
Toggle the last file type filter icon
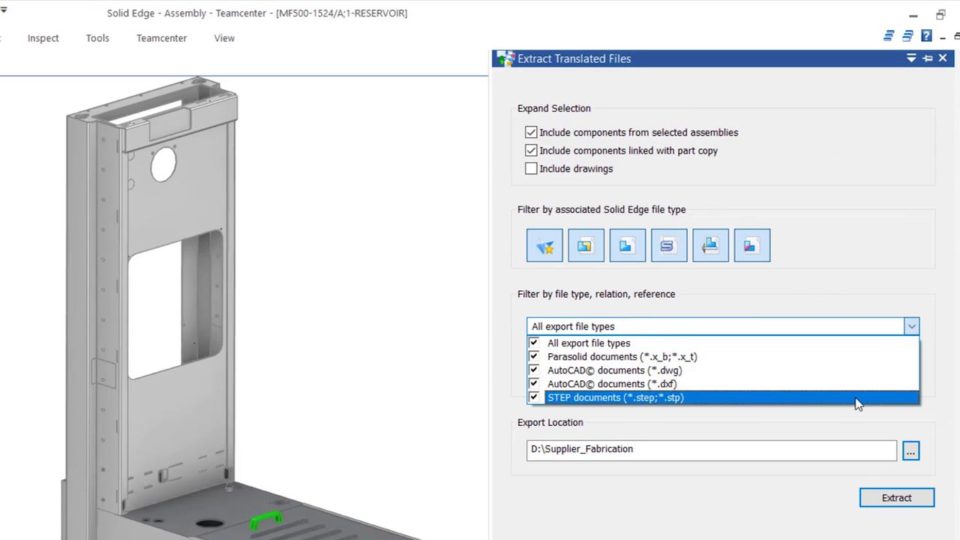752,246
